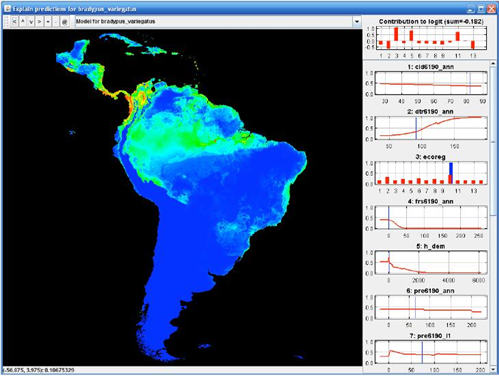The image size is (499, 376).
Task: Click the frs6190_ann response curve plot
Action: pyautogui.click(x=431, y=218)
